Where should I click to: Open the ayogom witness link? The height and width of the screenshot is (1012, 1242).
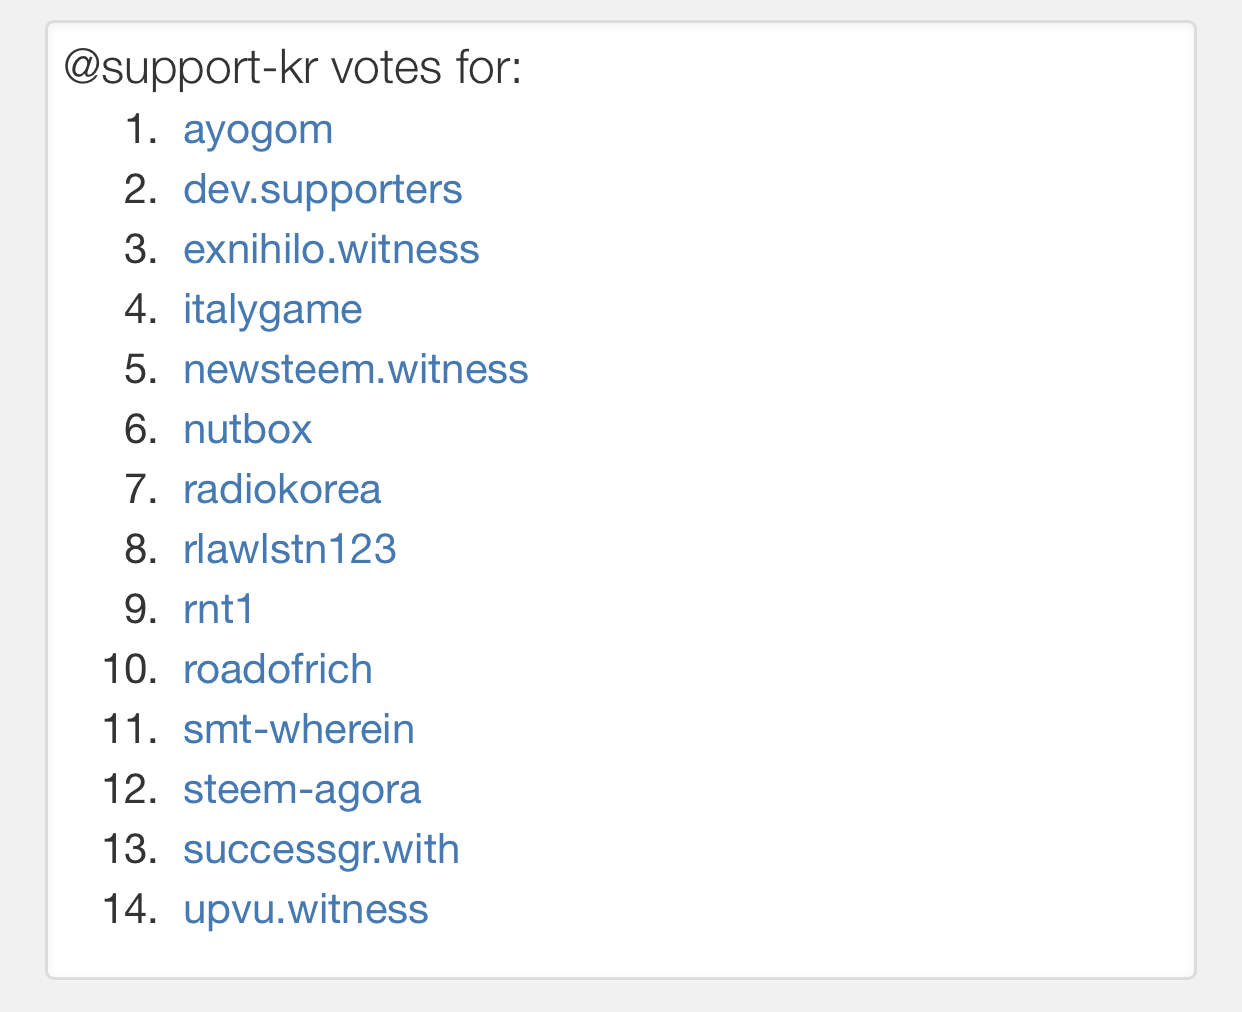(x=257, y=130)
